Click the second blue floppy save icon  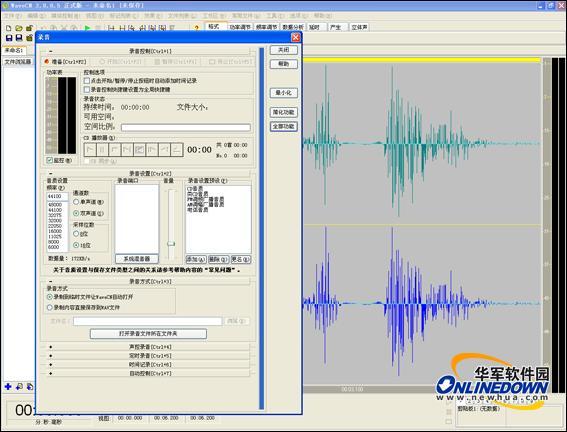[x=19, y=38]
